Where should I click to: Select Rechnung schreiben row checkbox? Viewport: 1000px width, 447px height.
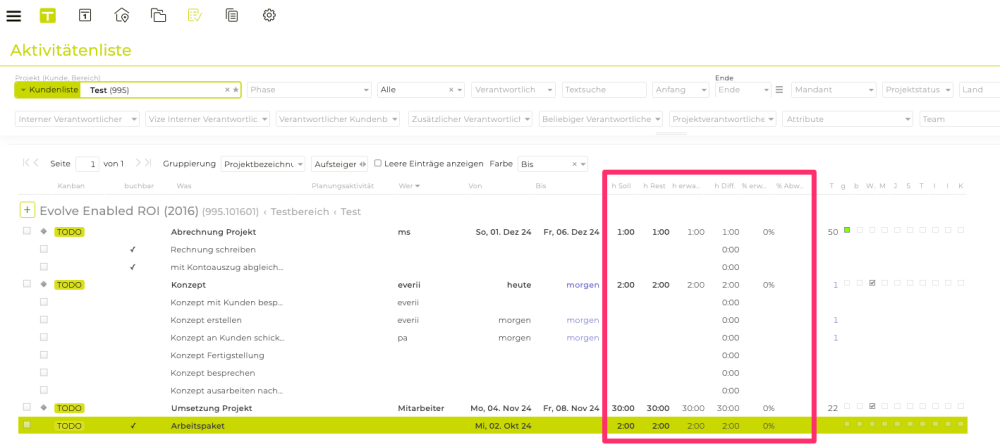(44, 249)
